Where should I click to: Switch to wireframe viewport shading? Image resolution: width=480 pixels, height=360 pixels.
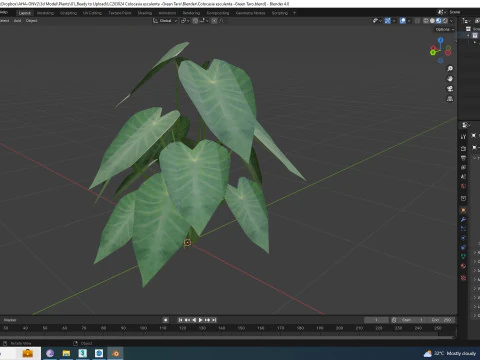(x=426, y=21)
